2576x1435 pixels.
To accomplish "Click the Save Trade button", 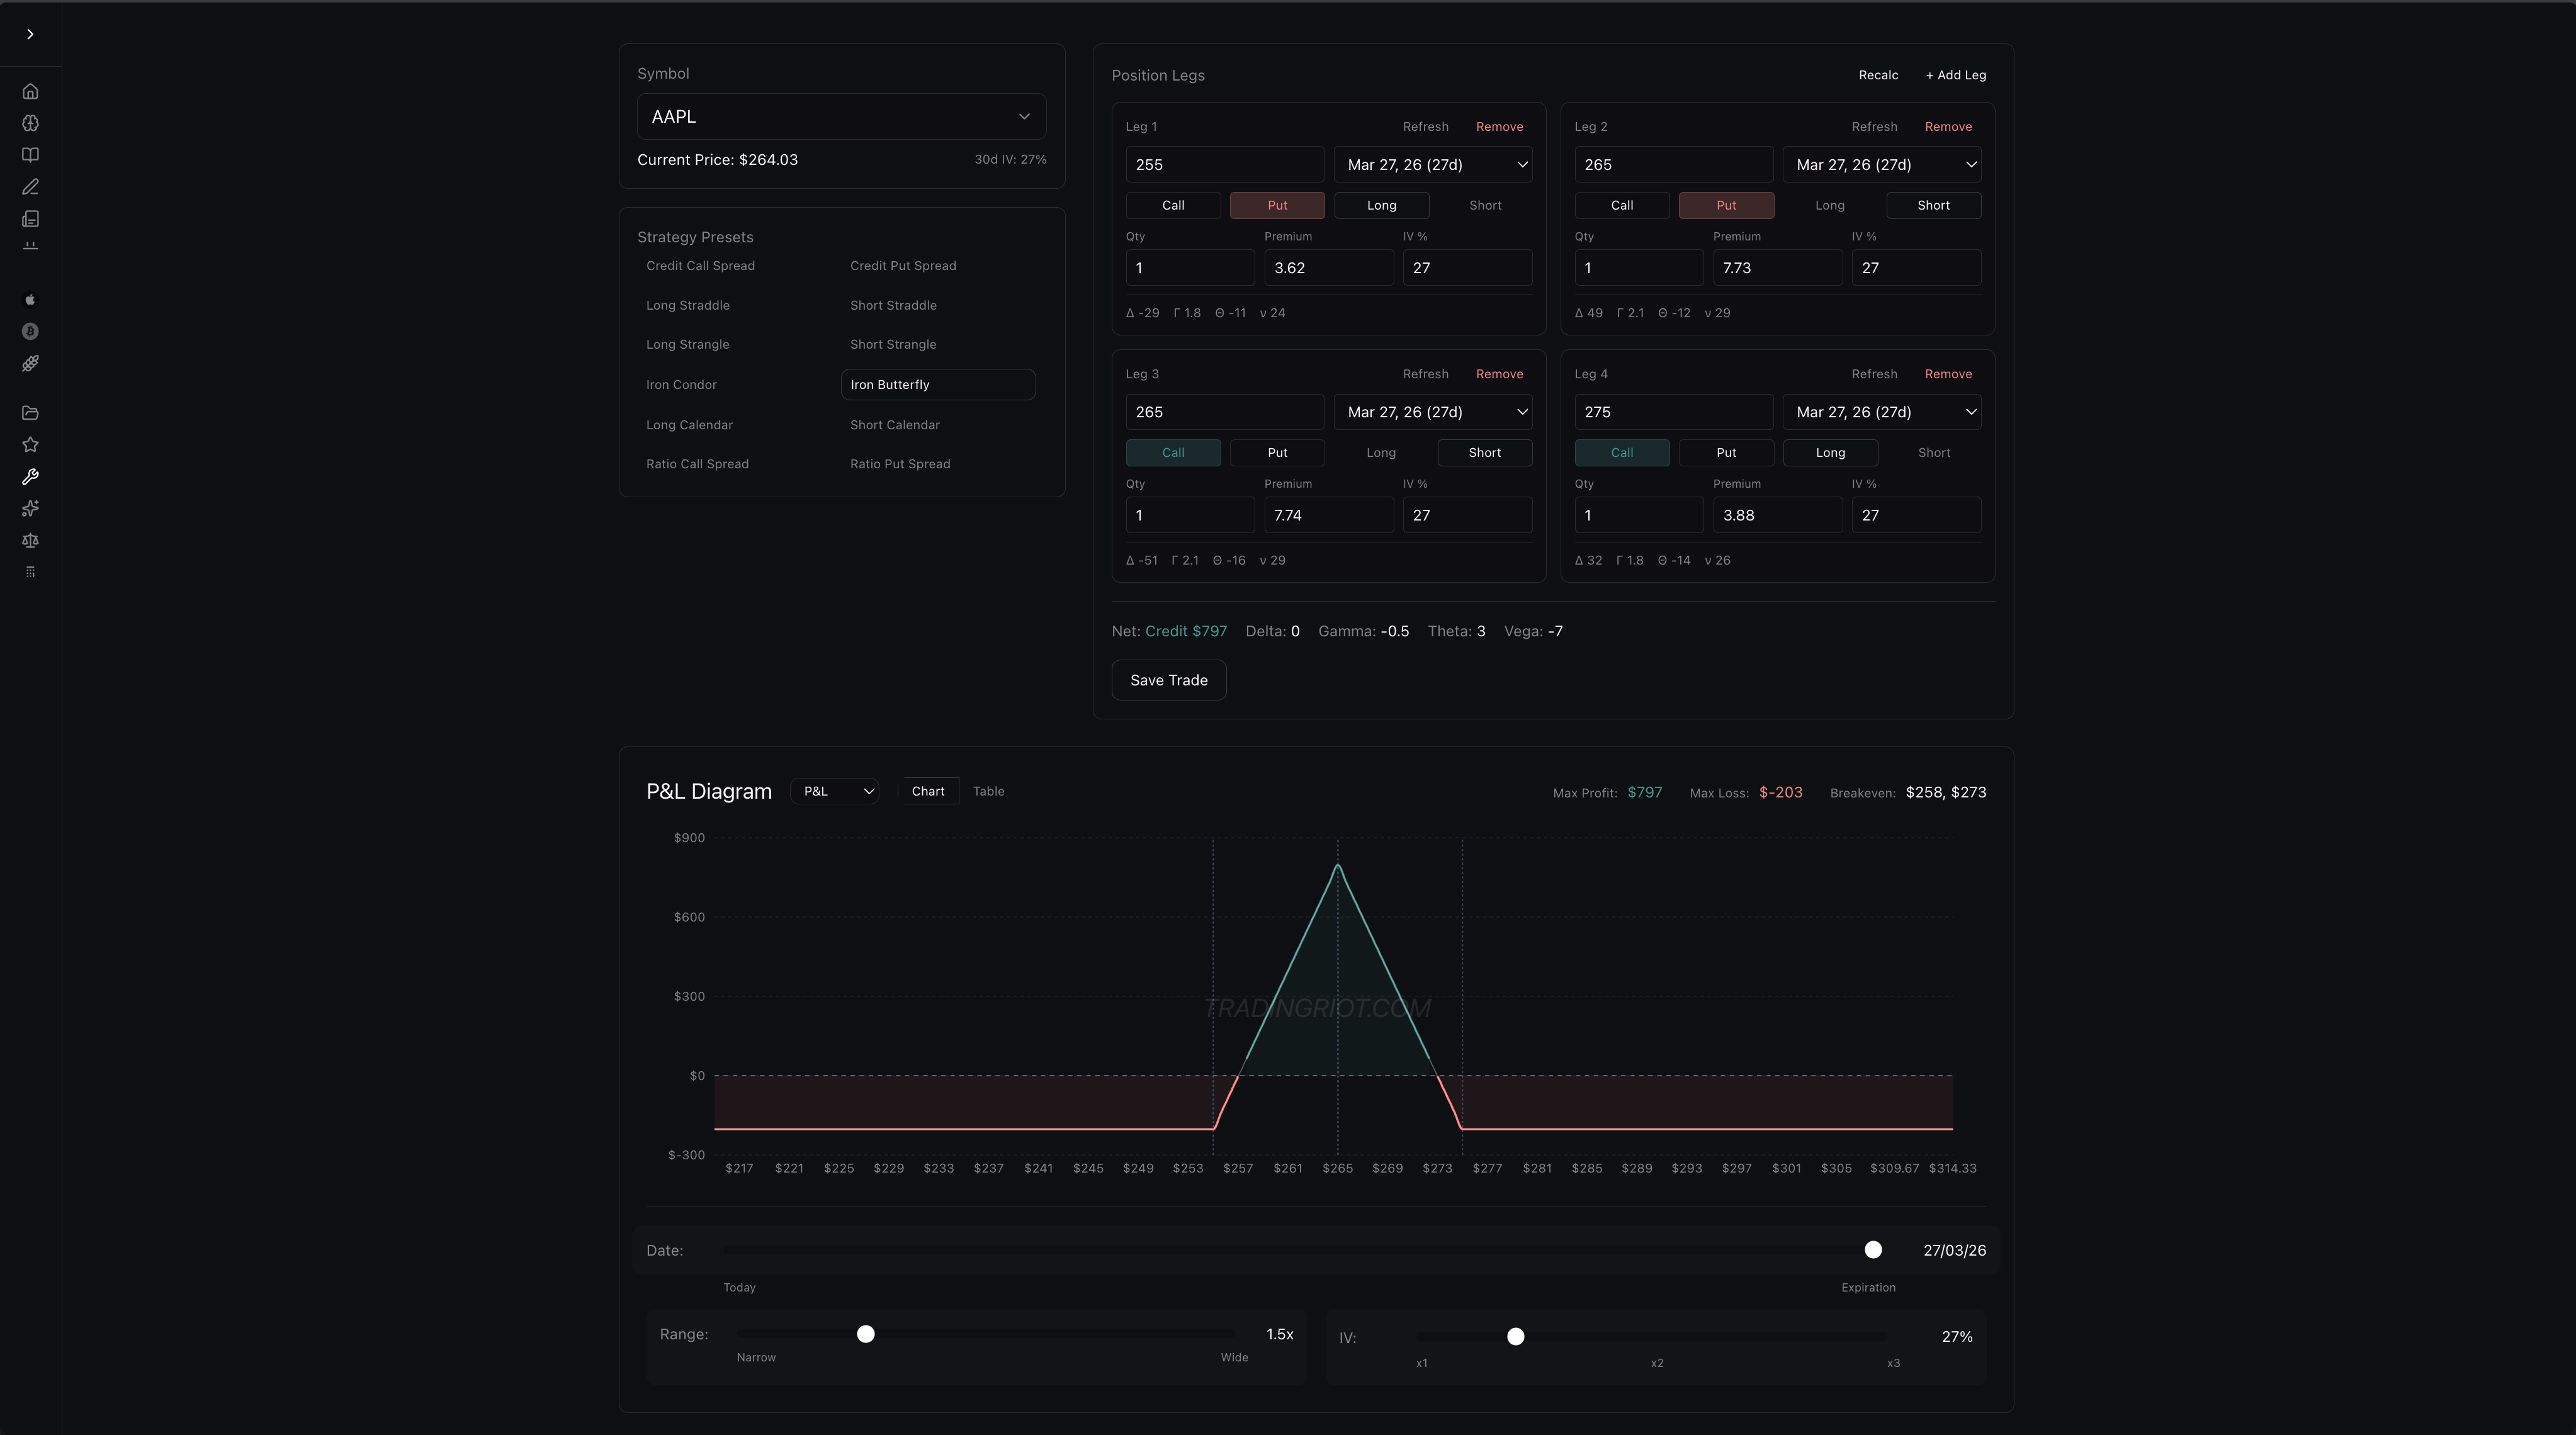I will coord(1168,680).
